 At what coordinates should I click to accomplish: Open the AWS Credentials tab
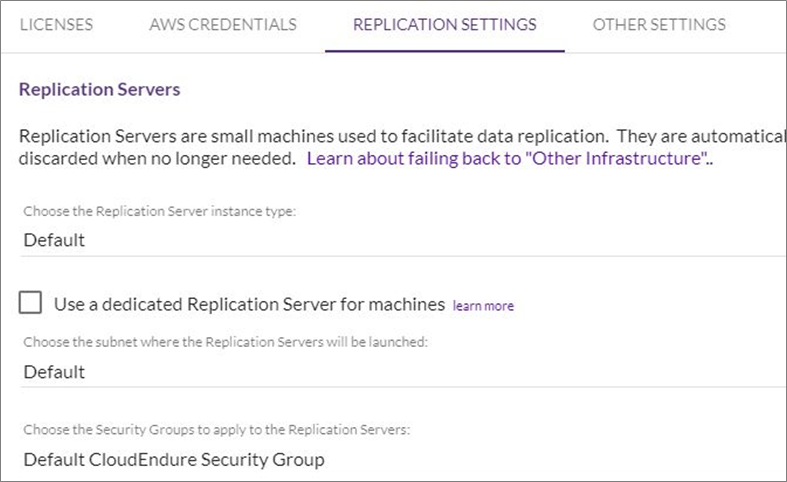pos(223,25)
